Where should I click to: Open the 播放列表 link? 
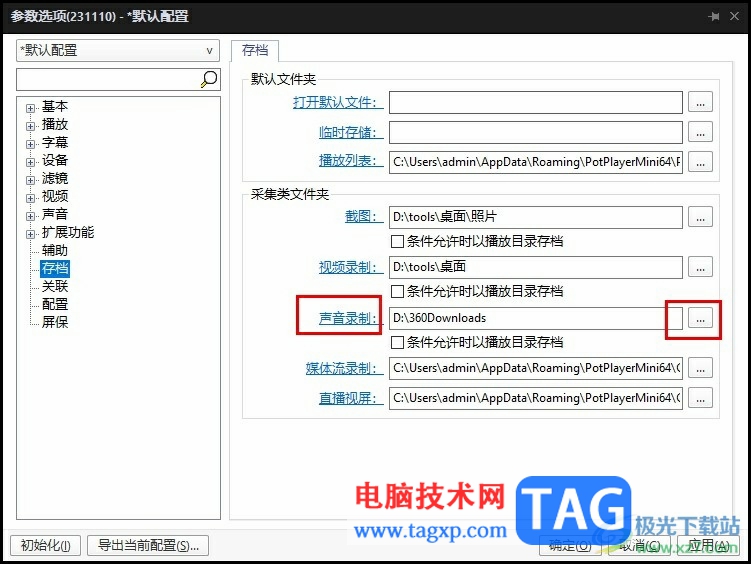point(351,160)
